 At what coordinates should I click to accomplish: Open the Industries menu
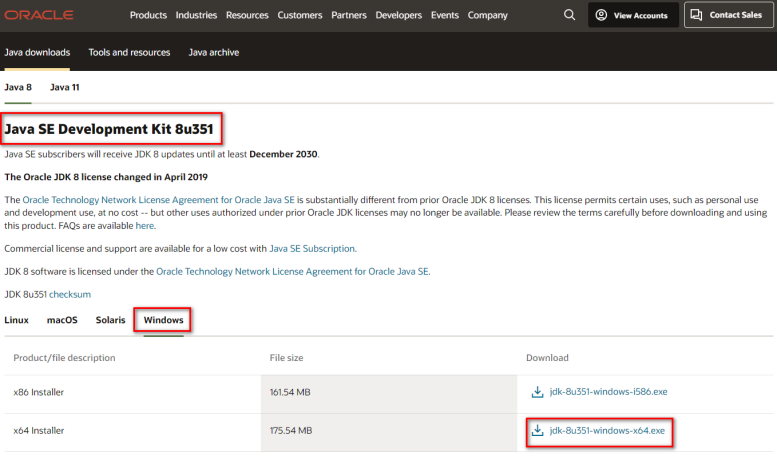(x=196, y=15)
